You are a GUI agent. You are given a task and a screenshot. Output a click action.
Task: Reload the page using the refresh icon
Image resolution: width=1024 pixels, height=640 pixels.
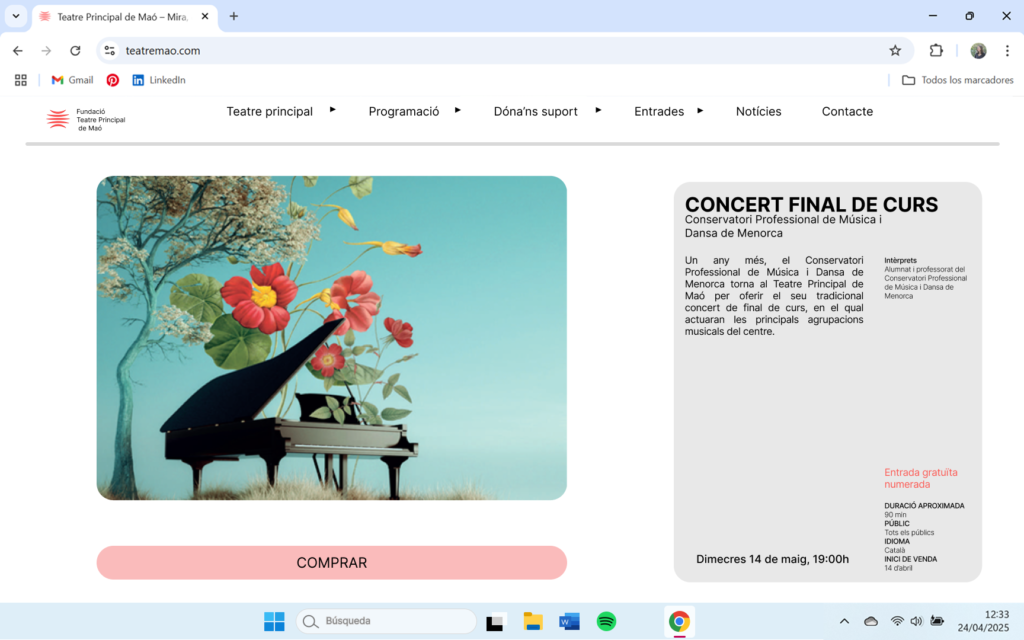(75, 50)
